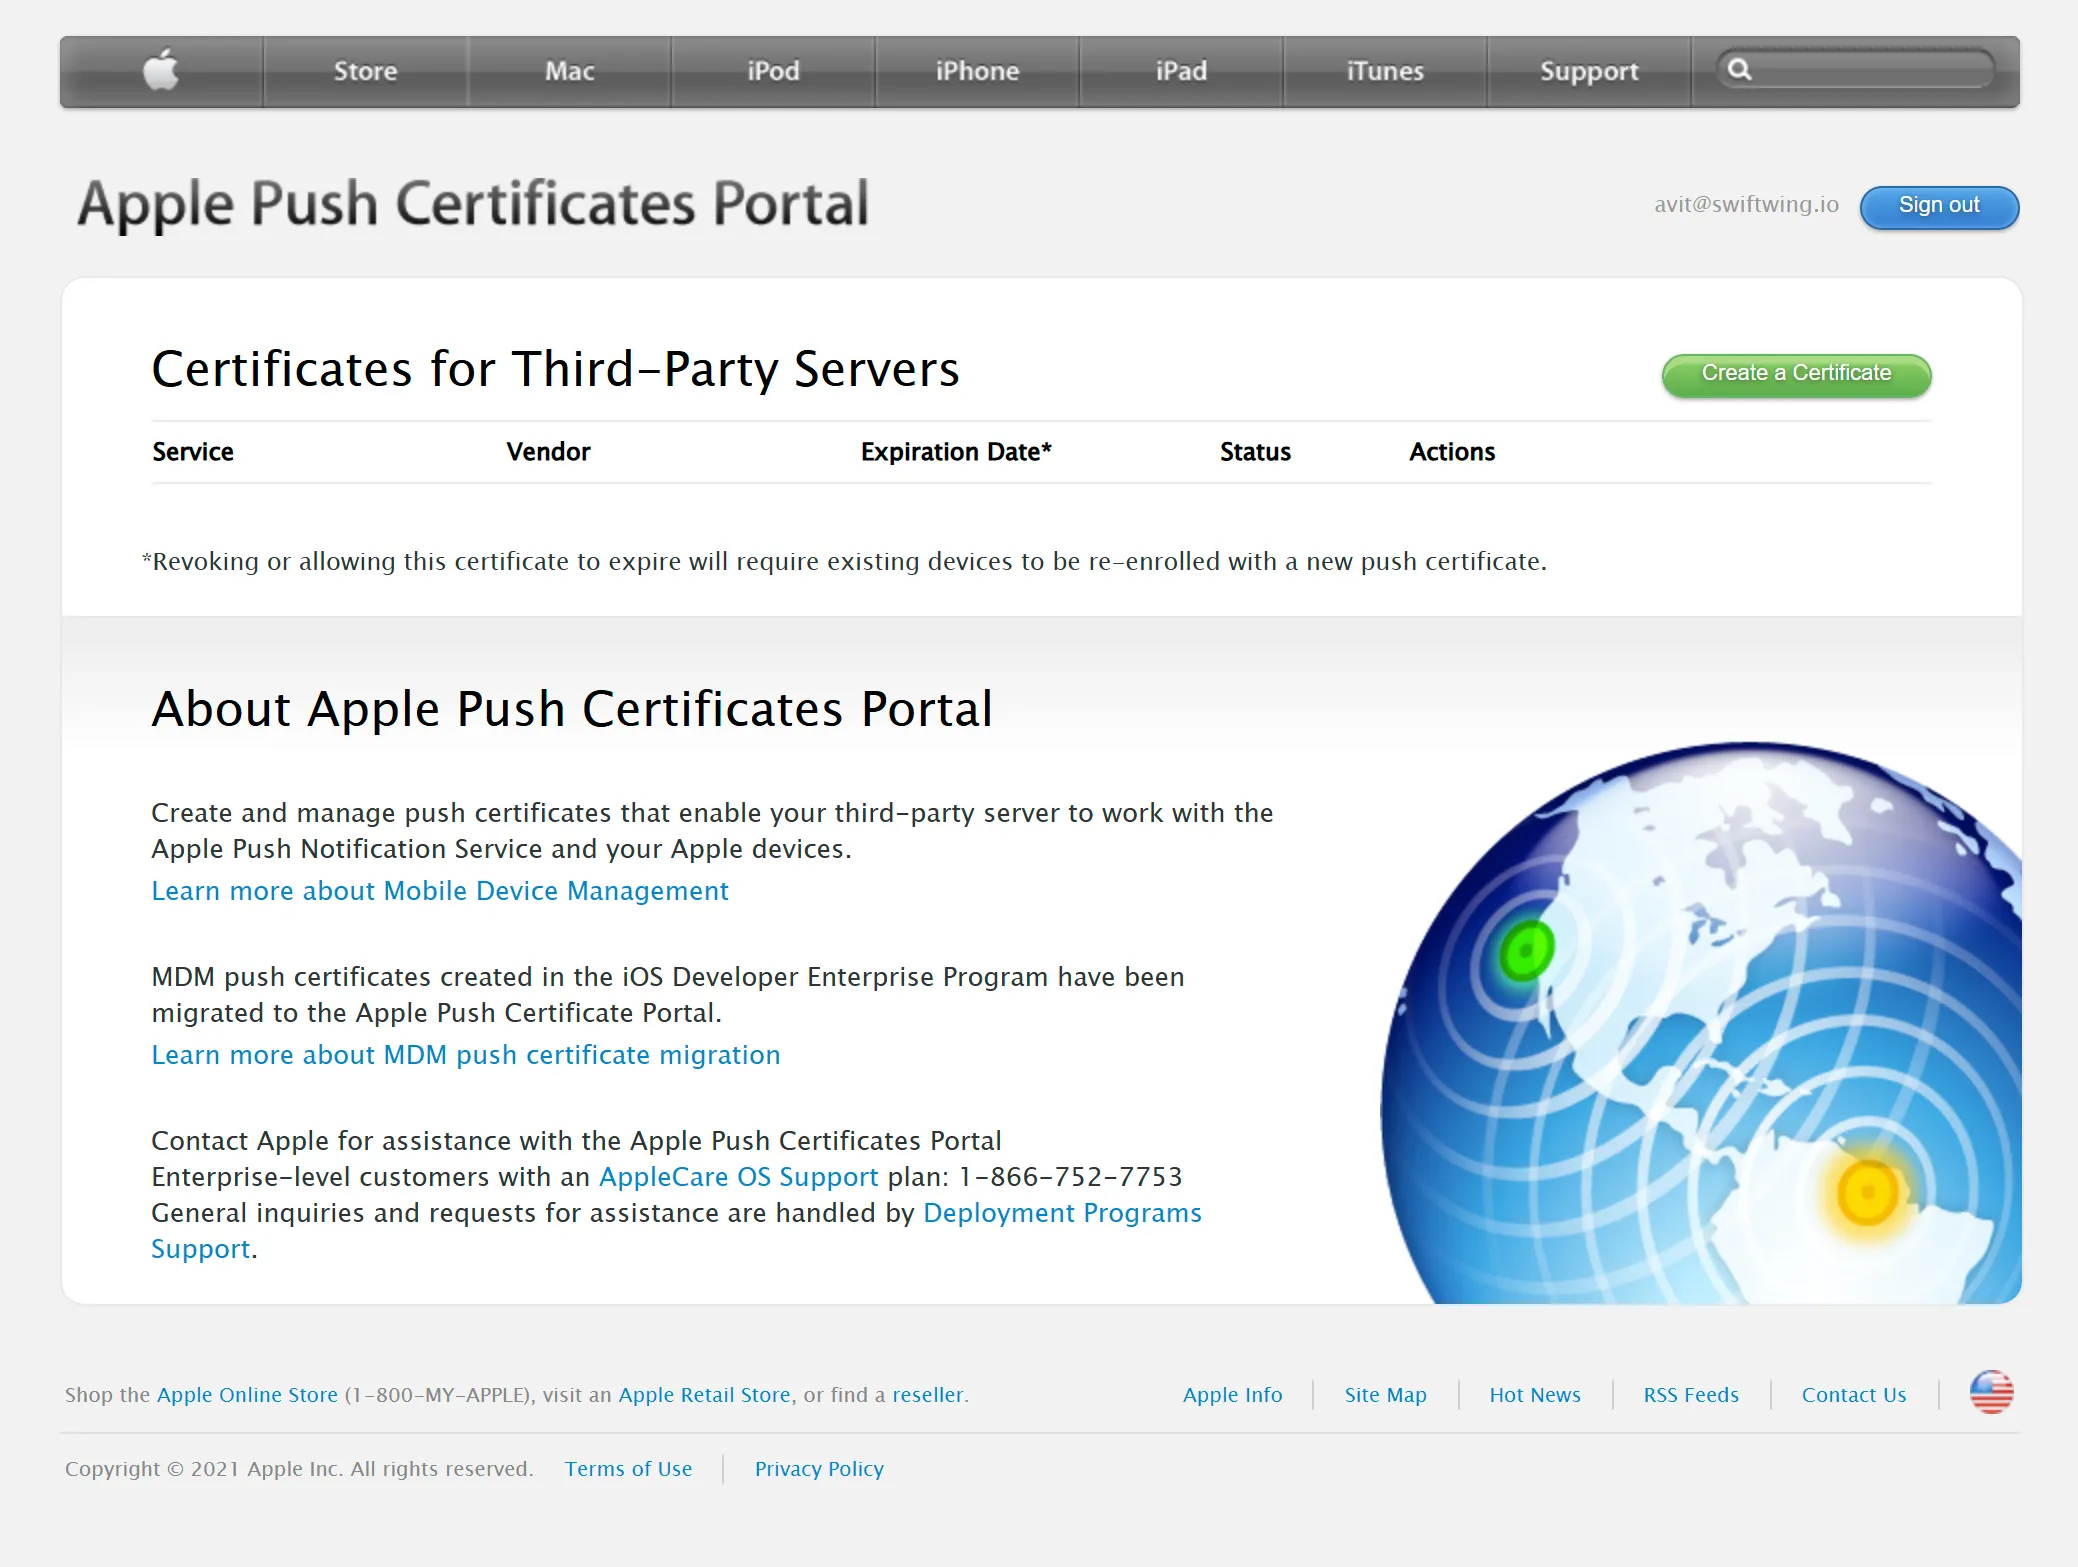Open the iPod nav item
The image size is (2078, 1567).
(x=773, y=71)
